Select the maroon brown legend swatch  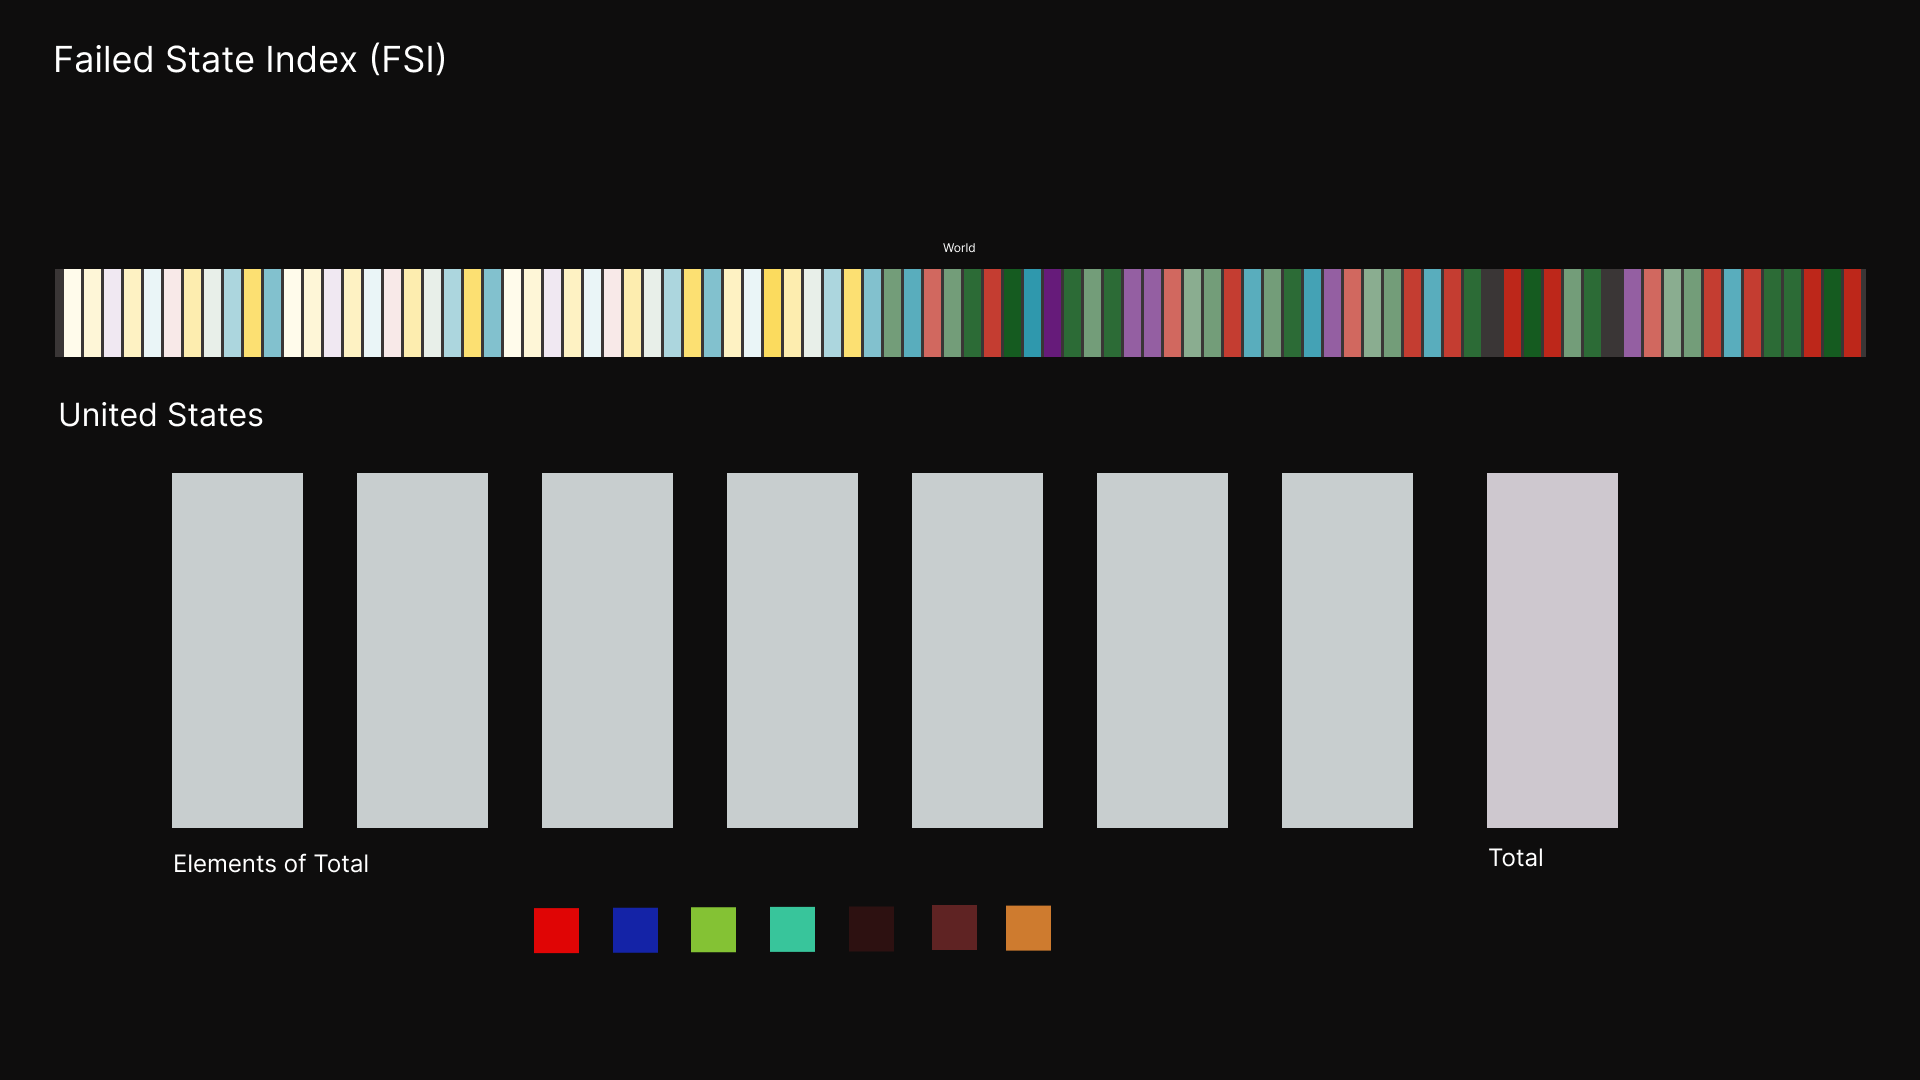click(x=954, y=927)
